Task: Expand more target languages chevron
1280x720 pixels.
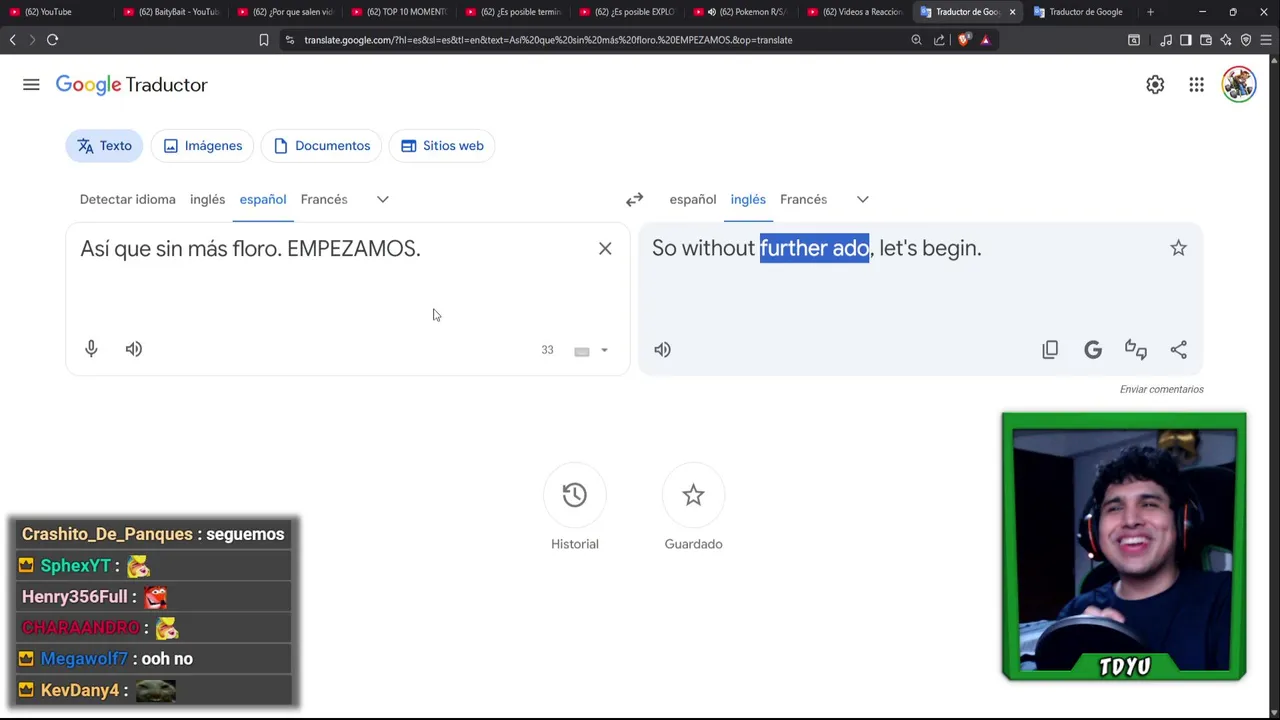Action: (862, 200)
